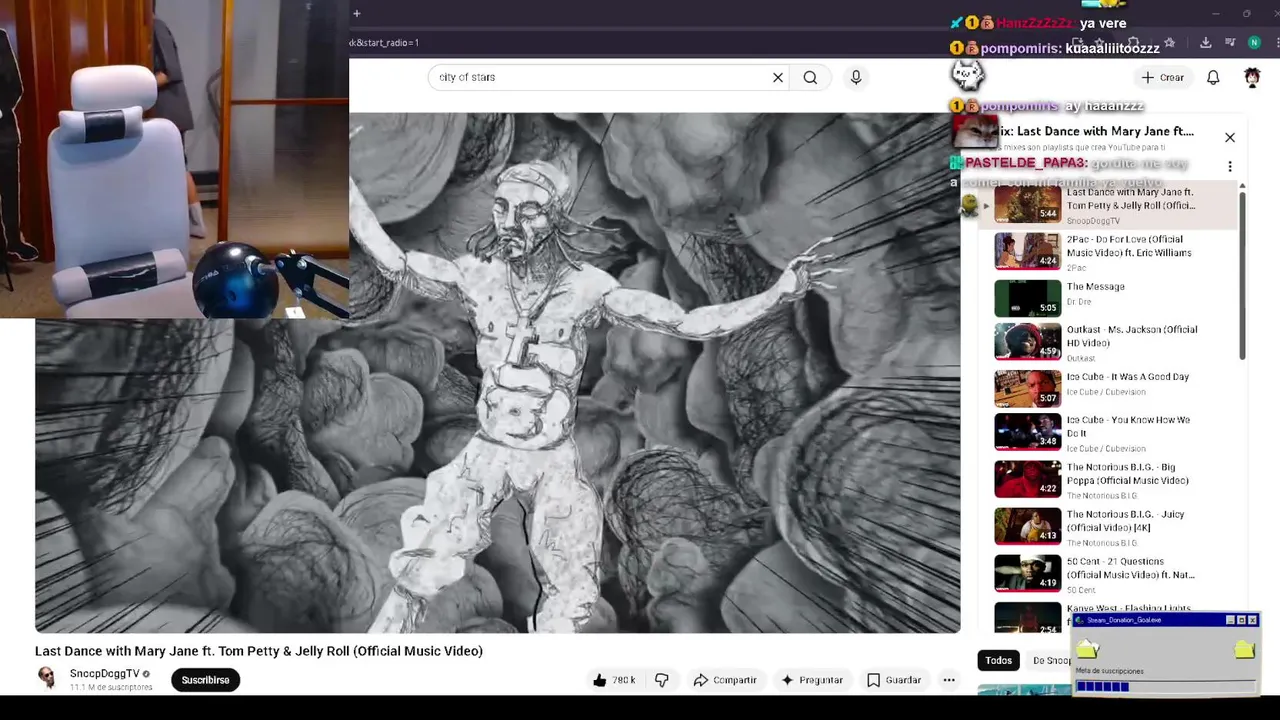Click the open folder icon in donation window
Screen dimensions: 1280x720
coord(1087,650)
